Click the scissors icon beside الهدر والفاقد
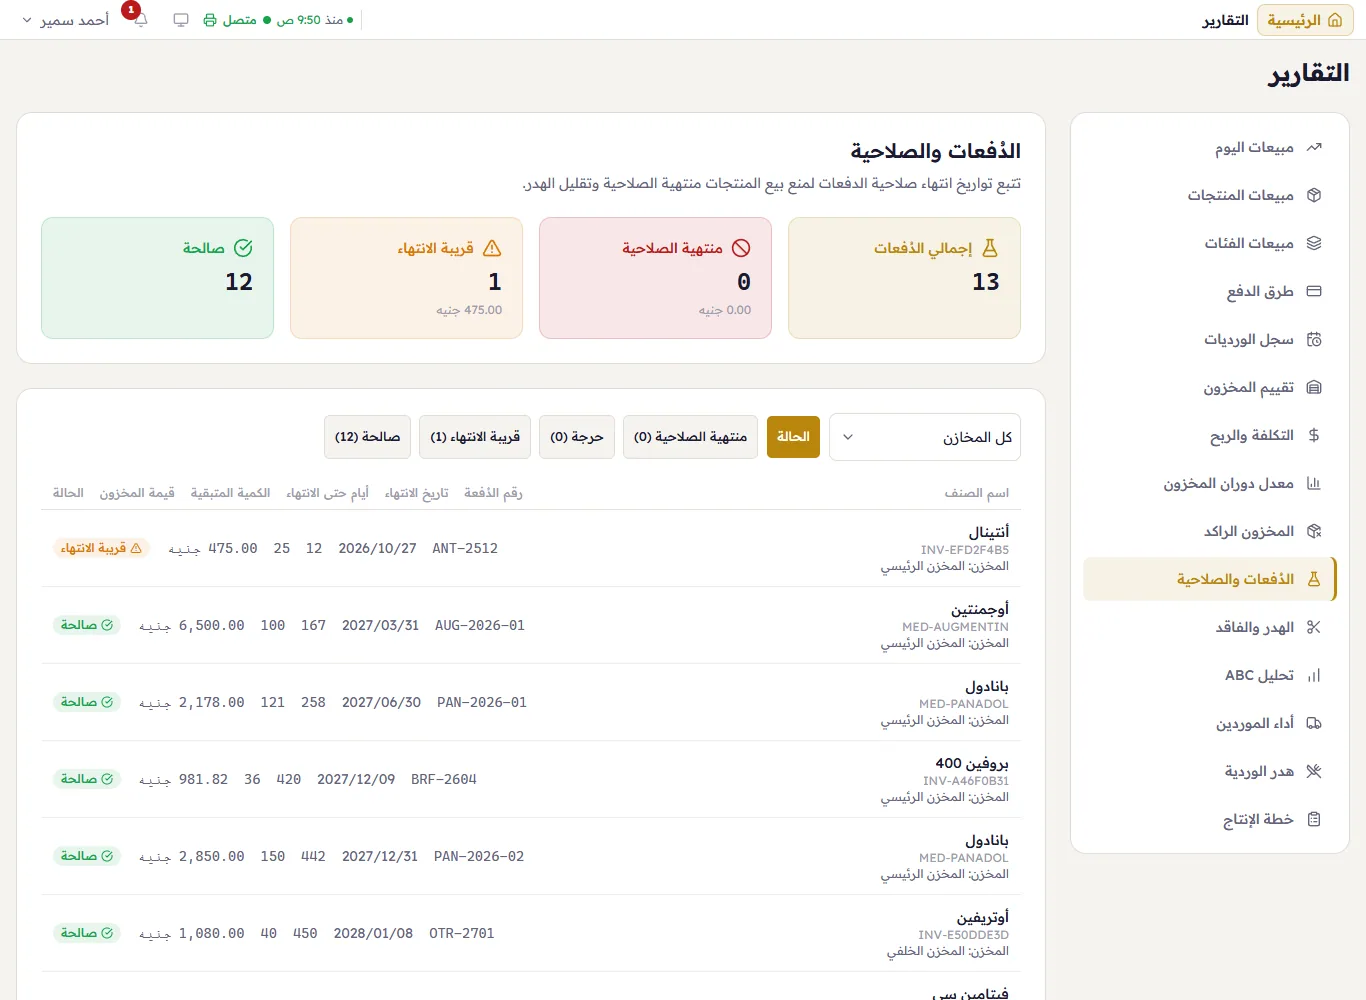The height and width of the screenshot is (1000, 1366). (1314, 627)
